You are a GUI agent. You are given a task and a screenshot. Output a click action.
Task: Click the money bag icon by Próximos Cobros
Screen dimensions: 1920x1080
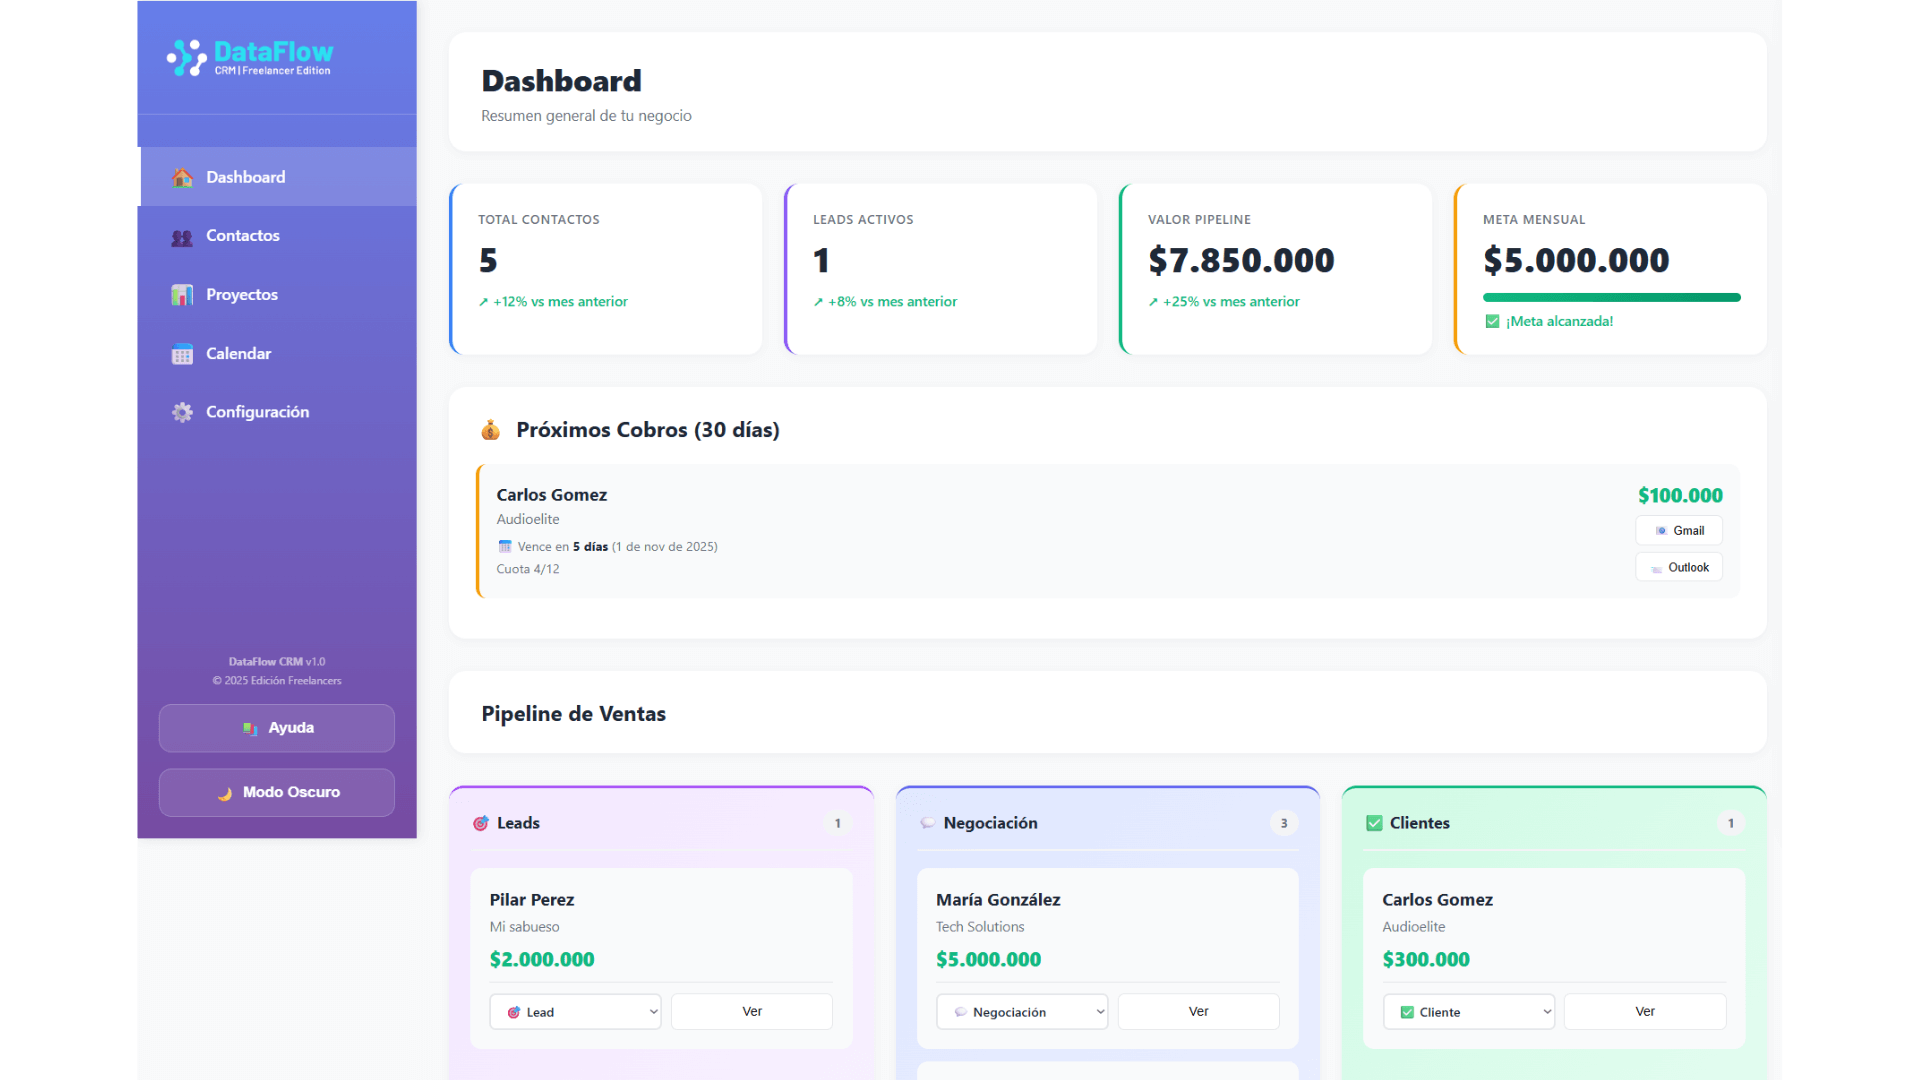(x=490, y=430)
